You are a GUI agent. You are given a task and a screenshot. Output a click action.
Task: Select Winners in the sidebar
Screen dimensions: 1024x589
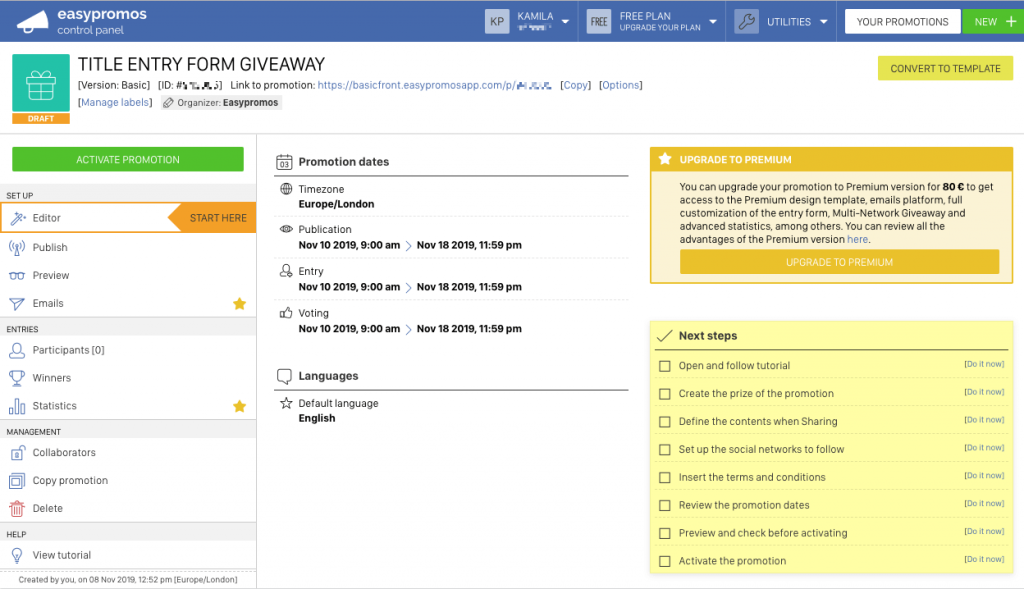[128, 378]
